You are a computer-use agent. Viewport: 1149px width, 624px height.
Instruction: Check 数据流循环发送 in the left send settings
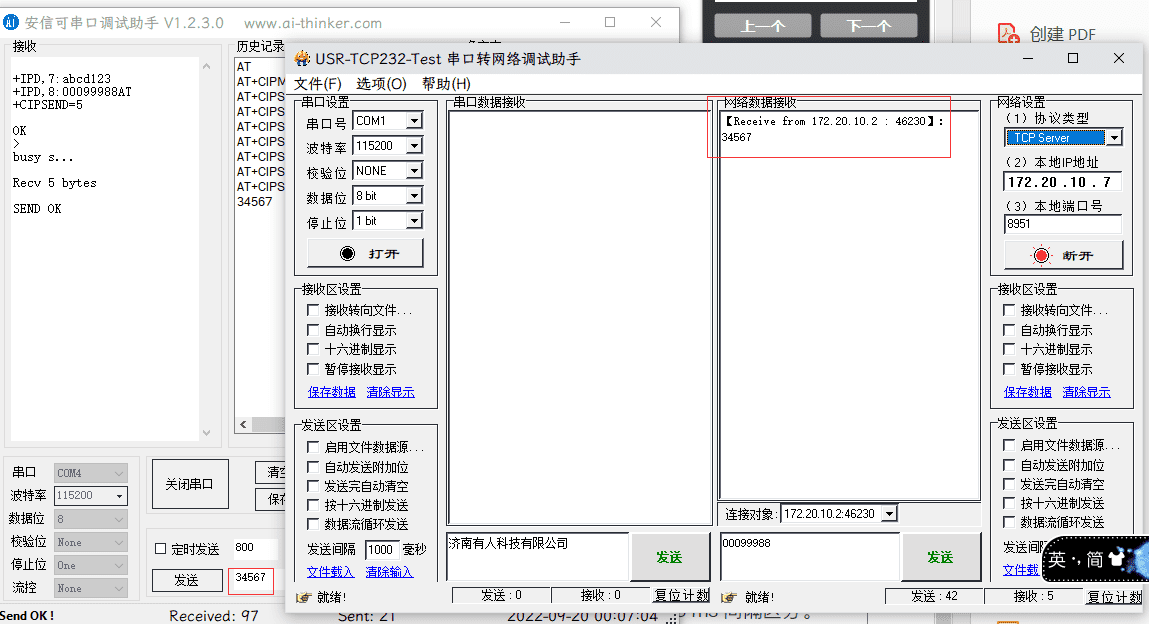tap(314, 524)
